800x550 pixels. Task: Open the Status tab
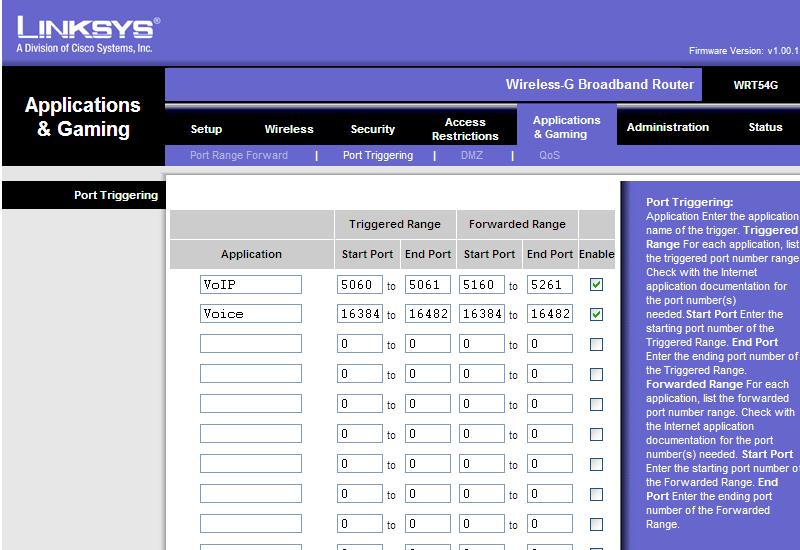click(x=765, y=127)
